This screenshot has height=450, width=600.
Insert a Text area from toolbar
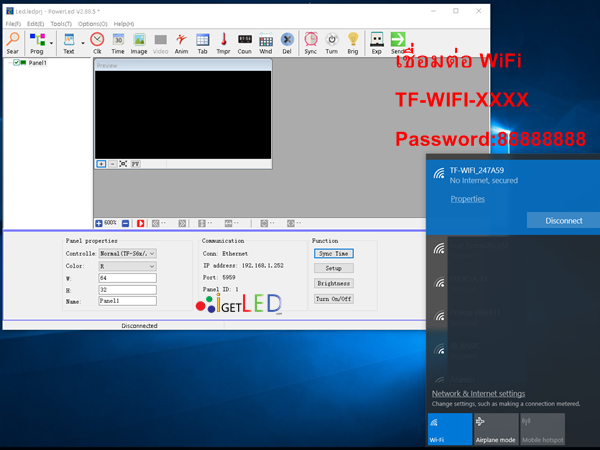tap(69, 43)
